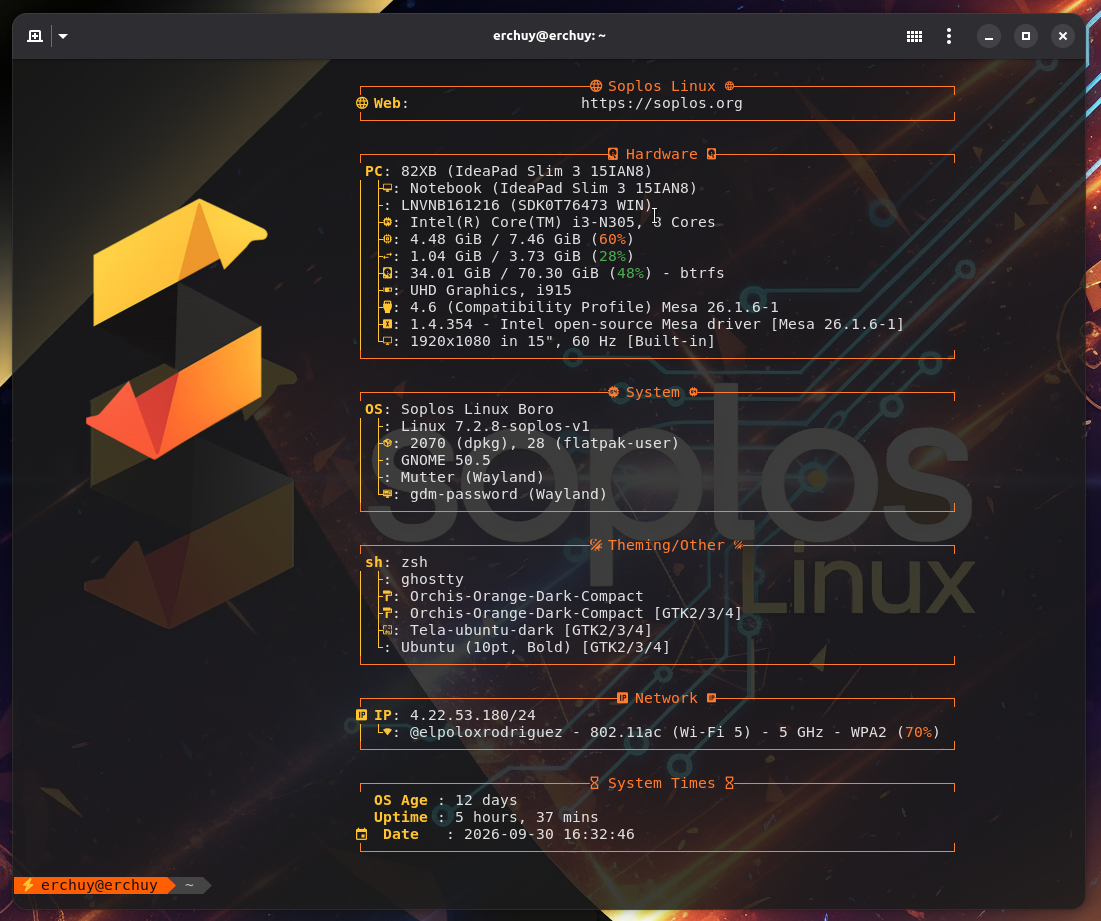Screen dimensions: 1101x921
Task: Click the GPU icon beside UHD Graphics
Action: pyautogui.click(x=387, y=290)
